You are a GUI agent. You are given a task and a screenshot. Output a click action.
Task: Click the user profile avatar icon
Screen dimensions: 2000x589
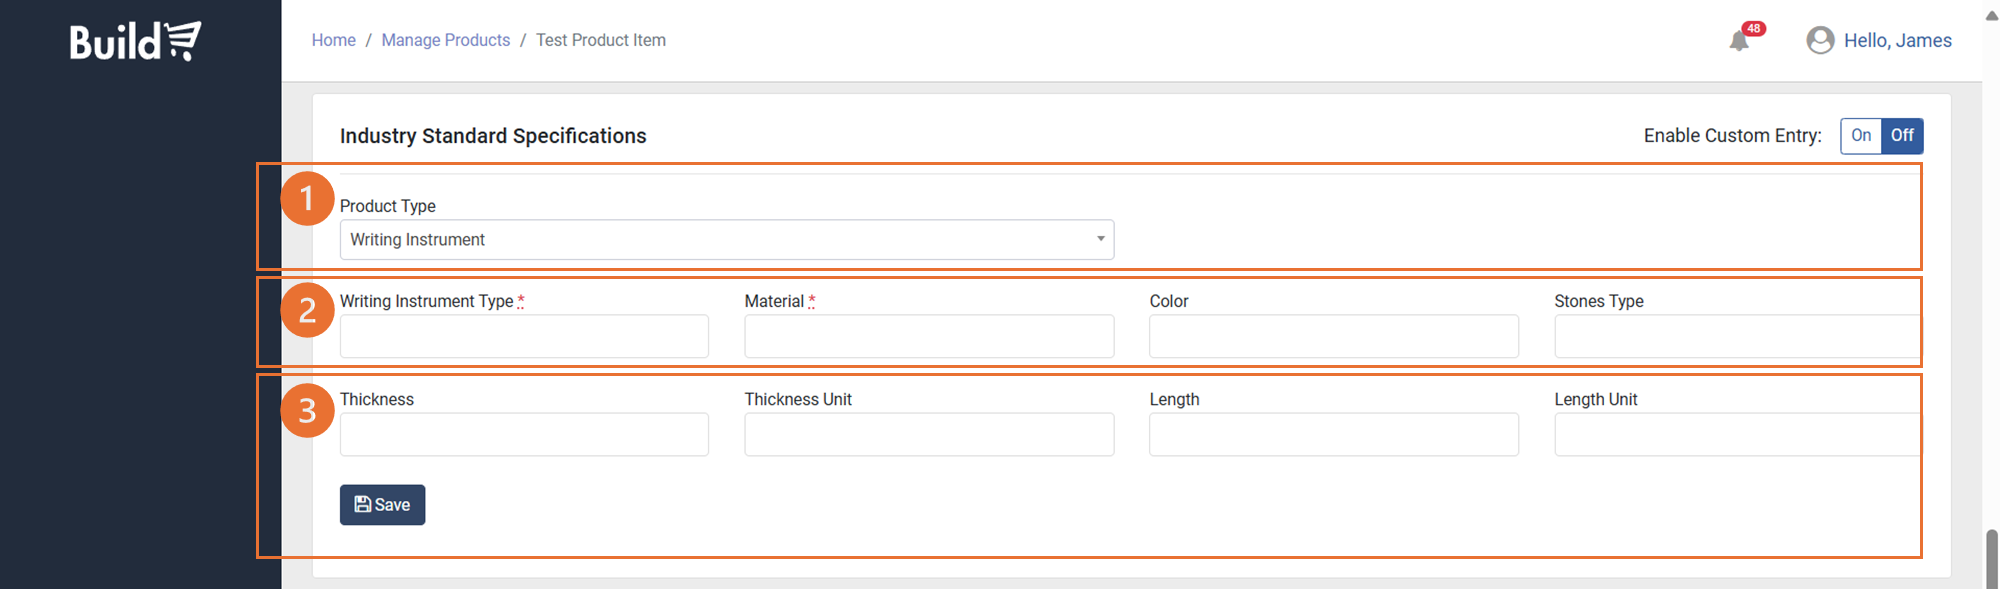[1820, 40]
